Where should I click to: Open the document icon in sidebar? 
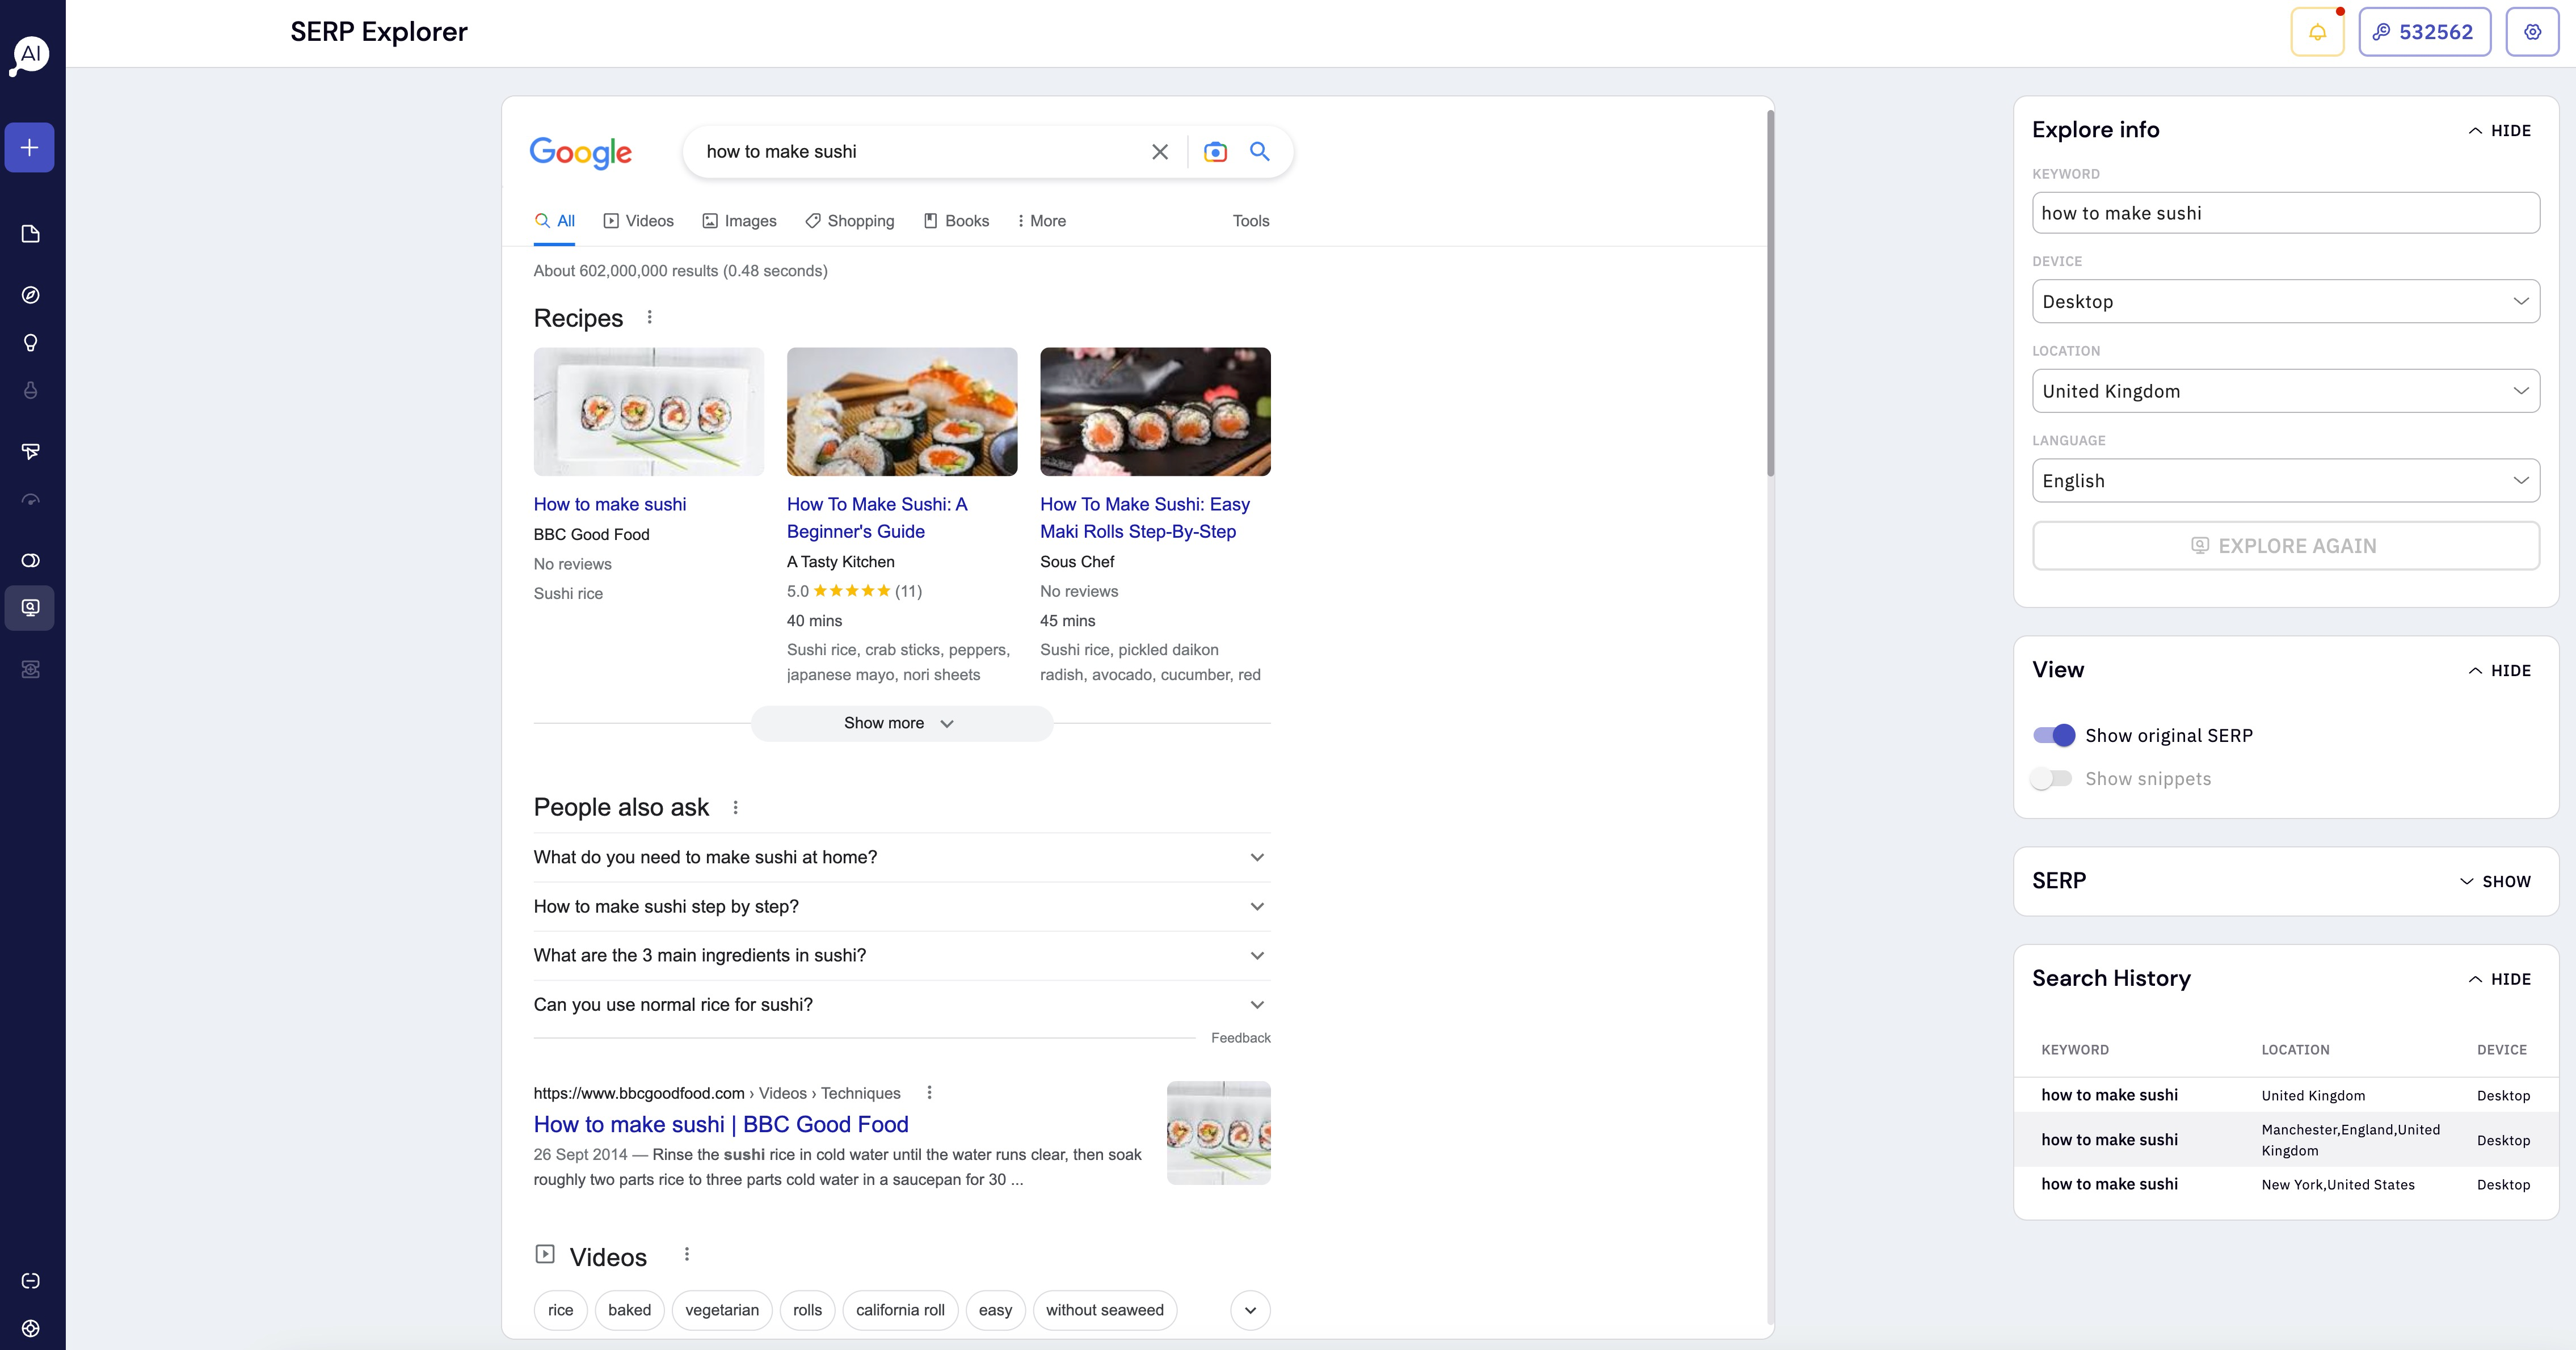(x=30, y=234)
